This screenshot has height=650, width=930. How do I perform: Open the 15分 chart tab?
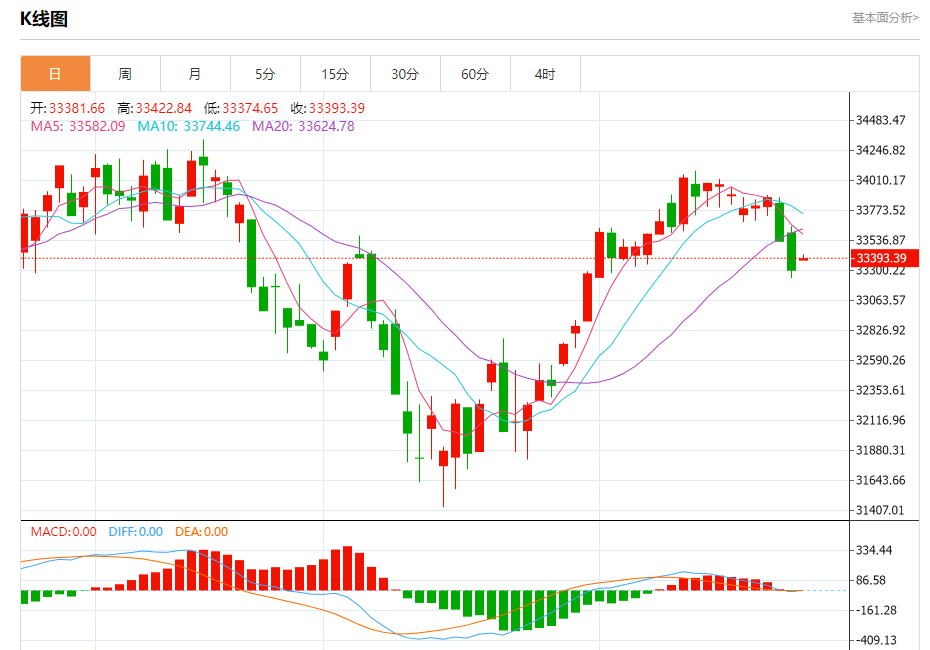[x=335, y=74]
